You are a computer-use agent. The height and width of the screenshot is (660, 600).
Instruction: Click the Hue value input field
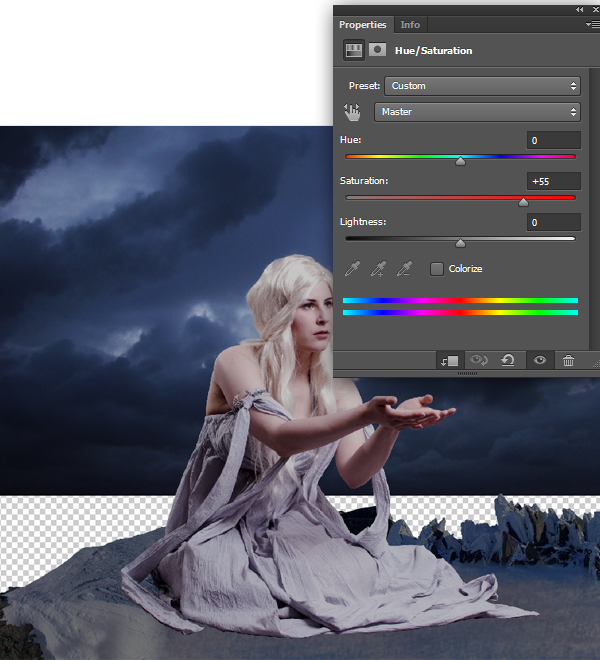click(x=554, y=141)
